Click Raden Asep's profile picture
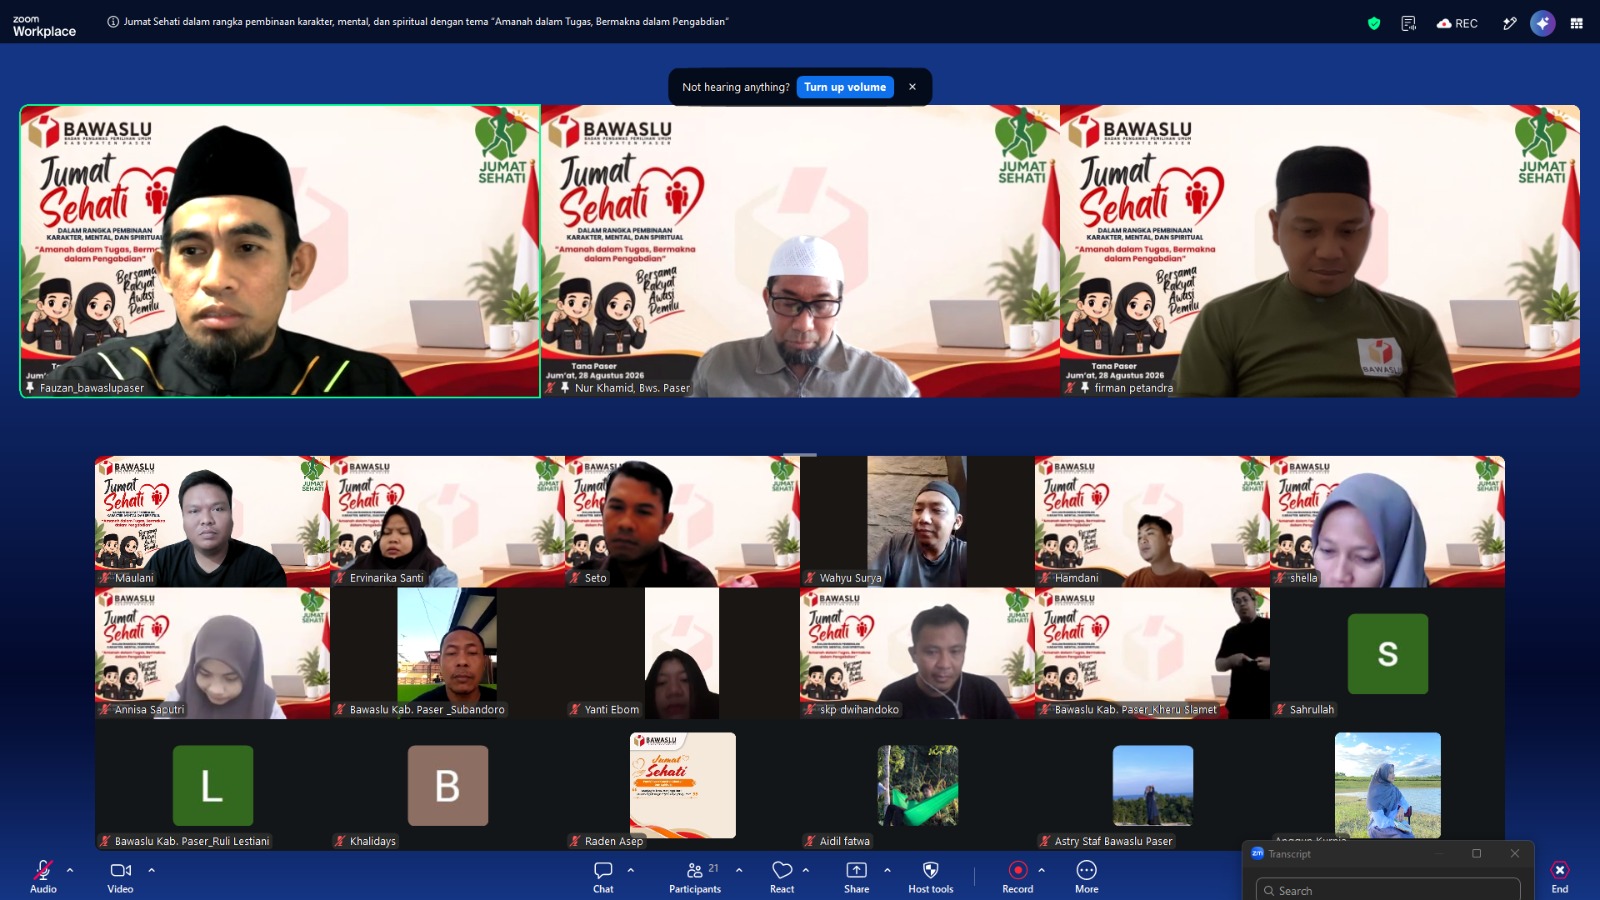The image size is (1600, 900). (683, 785)
